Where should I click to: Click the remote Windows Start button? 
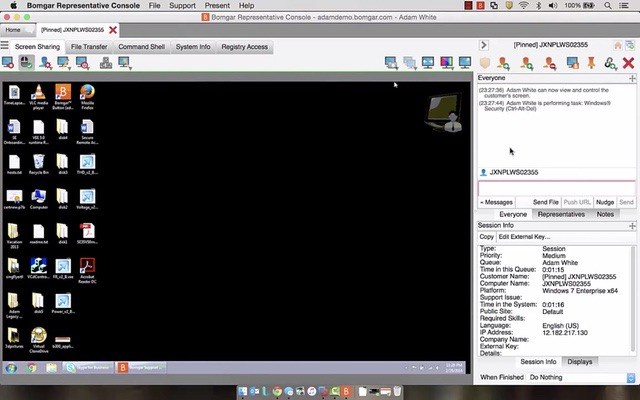pos(11,368)
